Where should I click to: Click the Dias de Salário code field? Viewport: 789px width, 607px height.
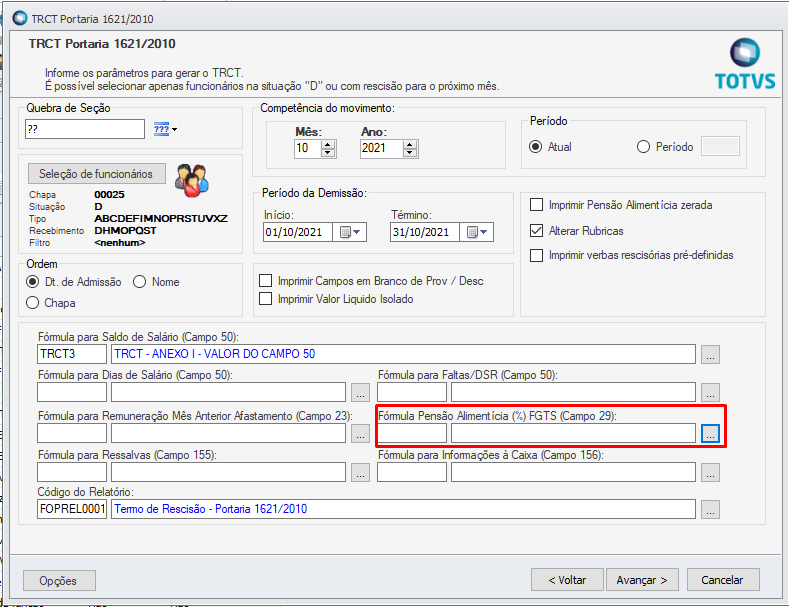[x=72, y=392]
